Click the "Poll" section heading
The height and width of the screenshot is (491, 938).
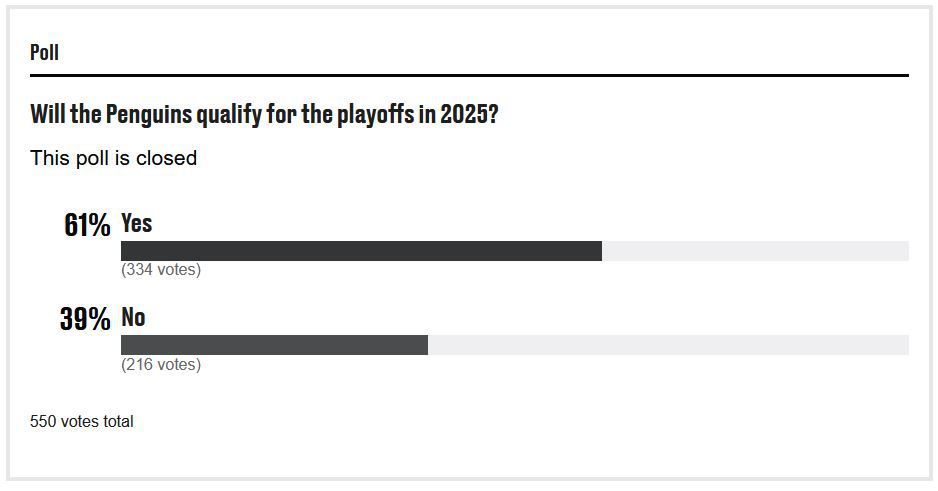pos(44,52)
